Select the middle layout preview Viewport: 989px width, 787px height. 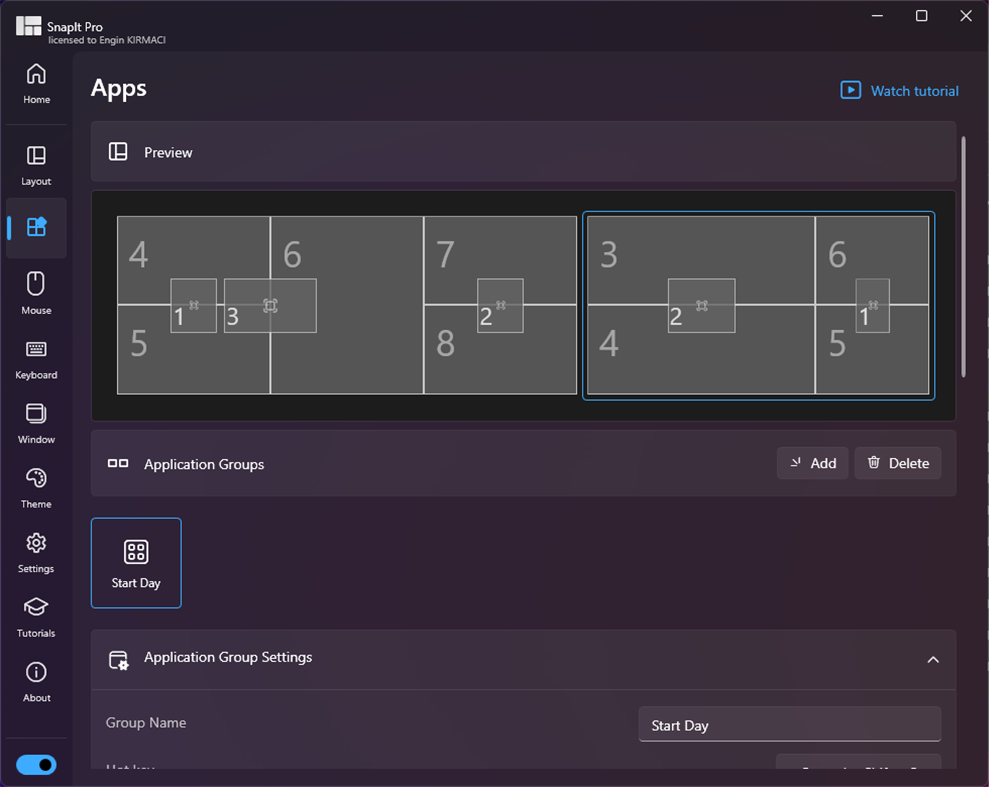click(500, 305)
